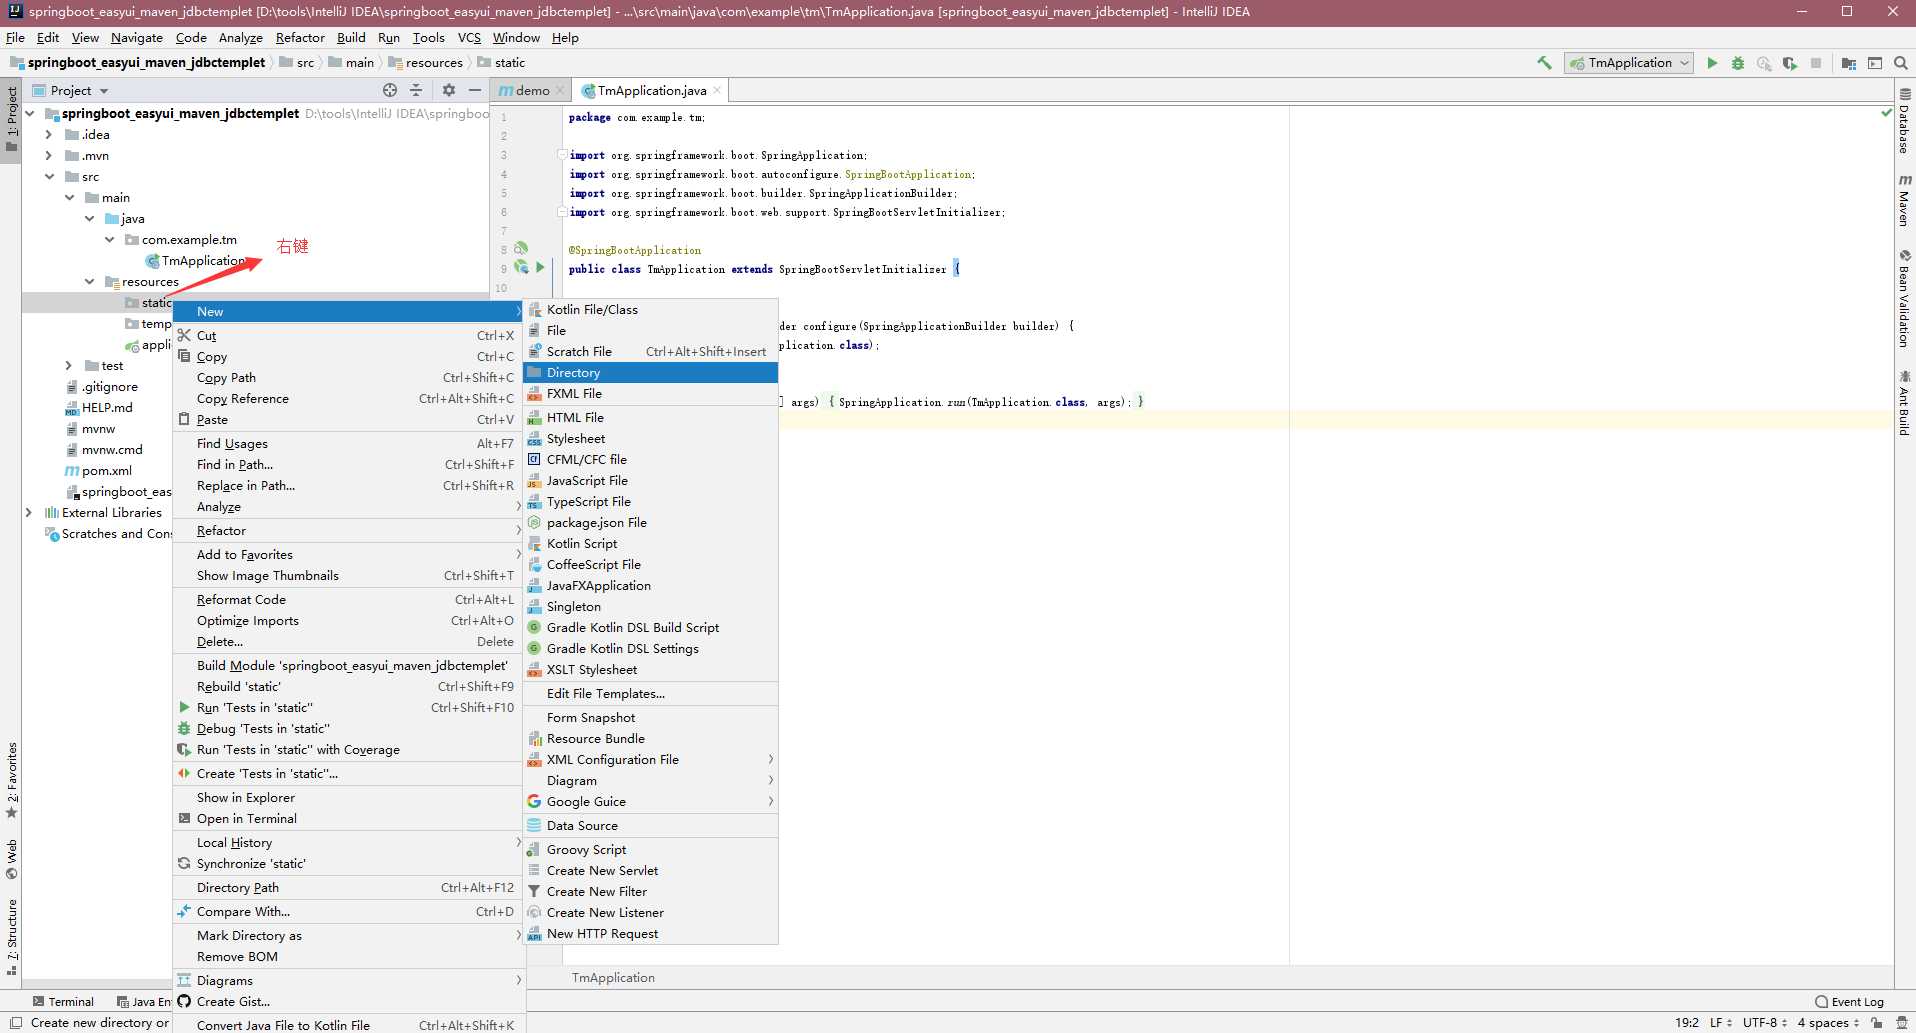Close the demo editor tab

(x=560, y=90)
